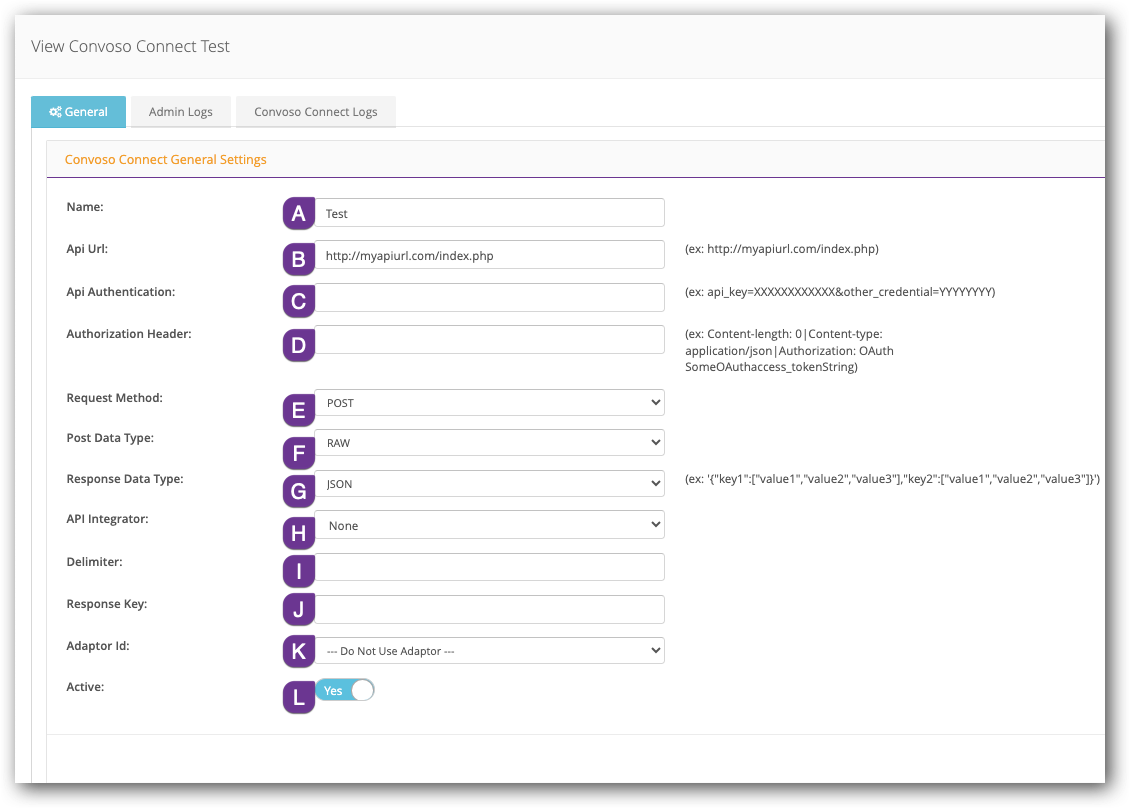This screenshot has width=1130, height=808.
Task: Click the Adaptor Id label
Action: point(98,646)
